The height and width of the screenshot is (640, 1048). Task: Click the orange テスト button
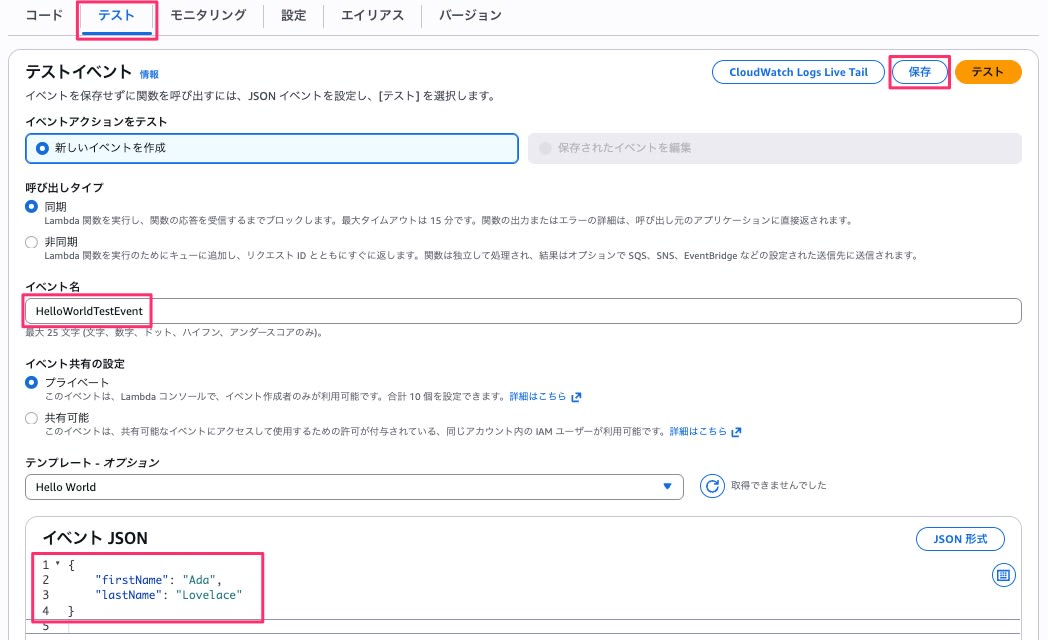coord(988,72)
